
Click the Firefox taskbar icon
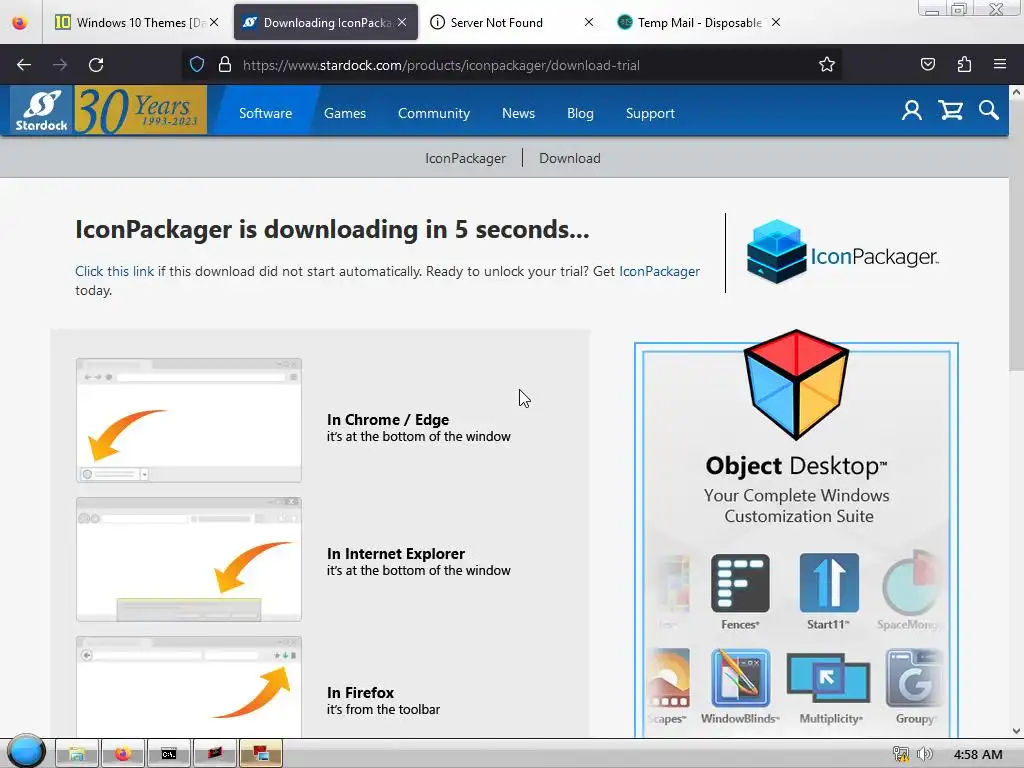click(123, 754)
